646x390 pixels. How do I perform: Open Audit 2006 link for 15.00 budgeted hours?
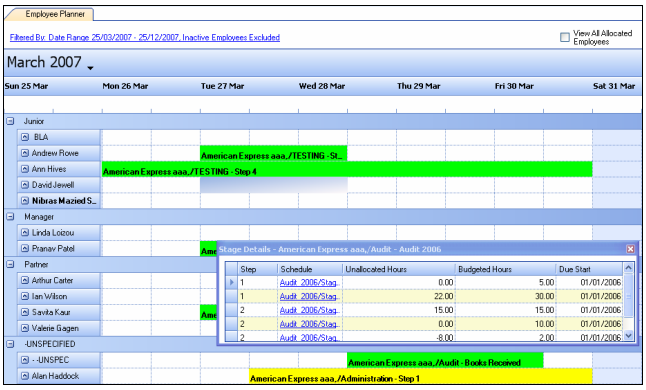pos(309,310)
